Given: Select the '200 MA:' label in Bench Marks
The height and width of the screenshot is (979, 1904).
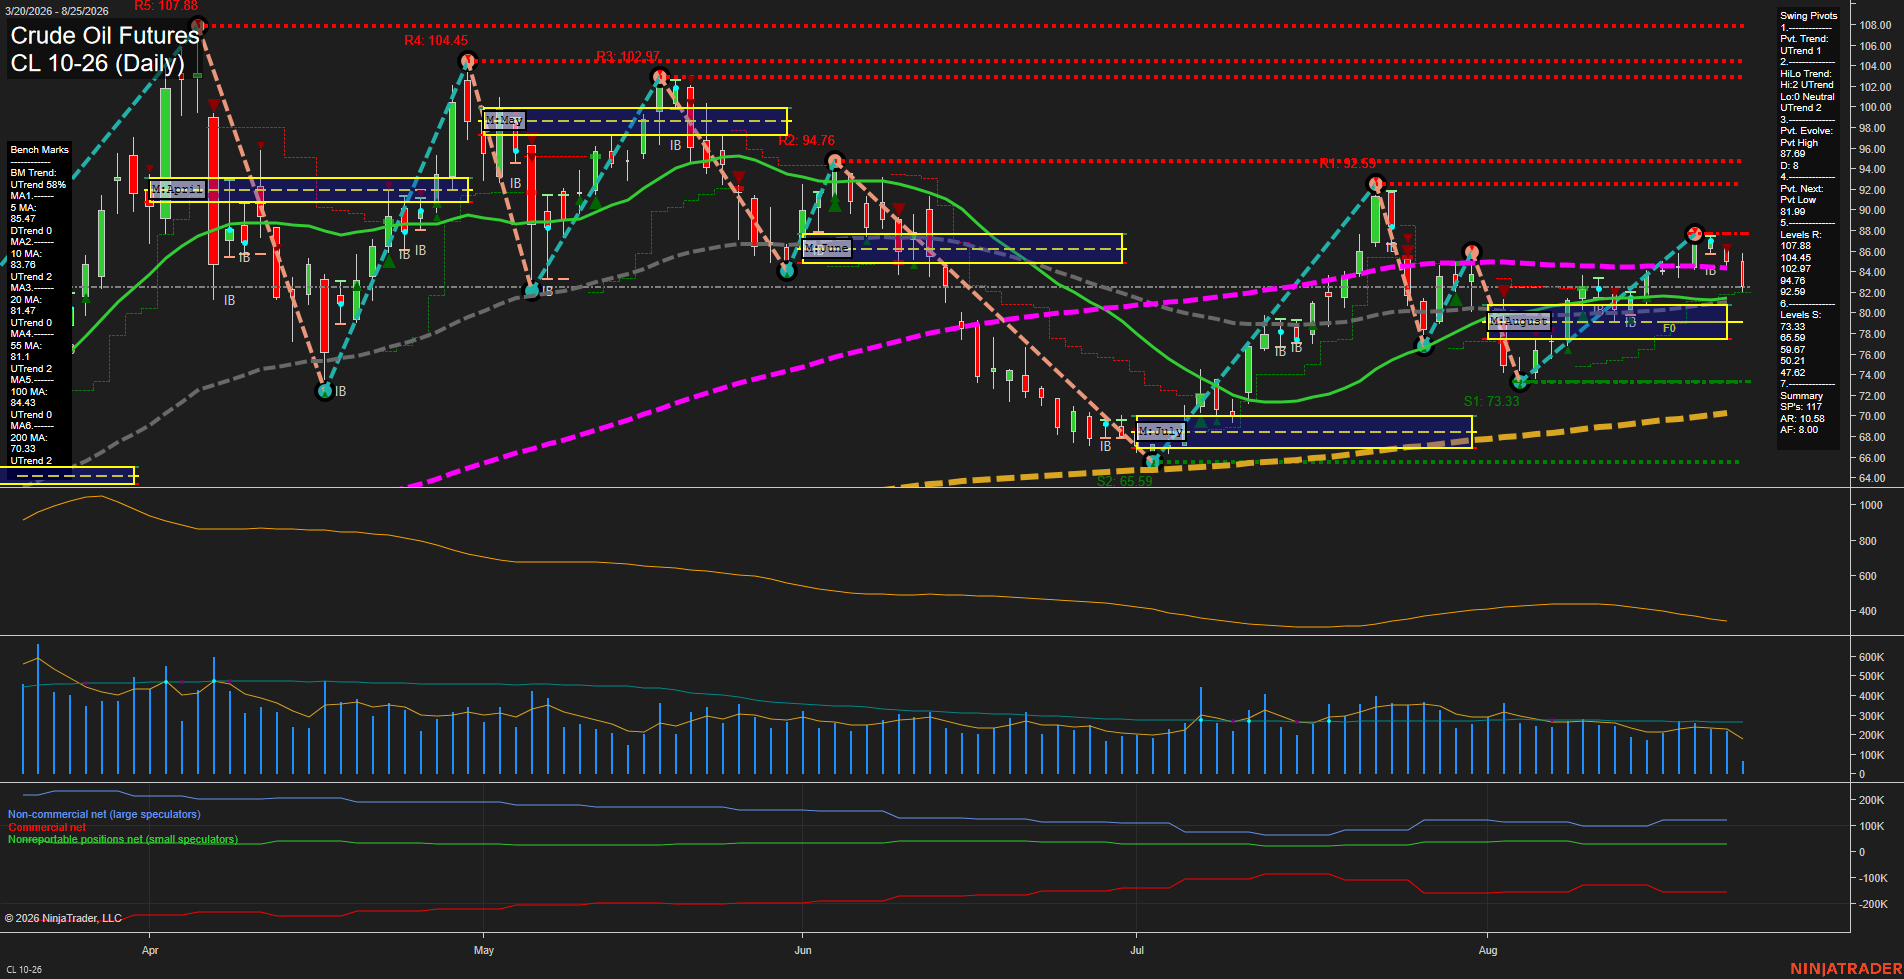Looking at the screenshot, I should [x=29, y=438].
